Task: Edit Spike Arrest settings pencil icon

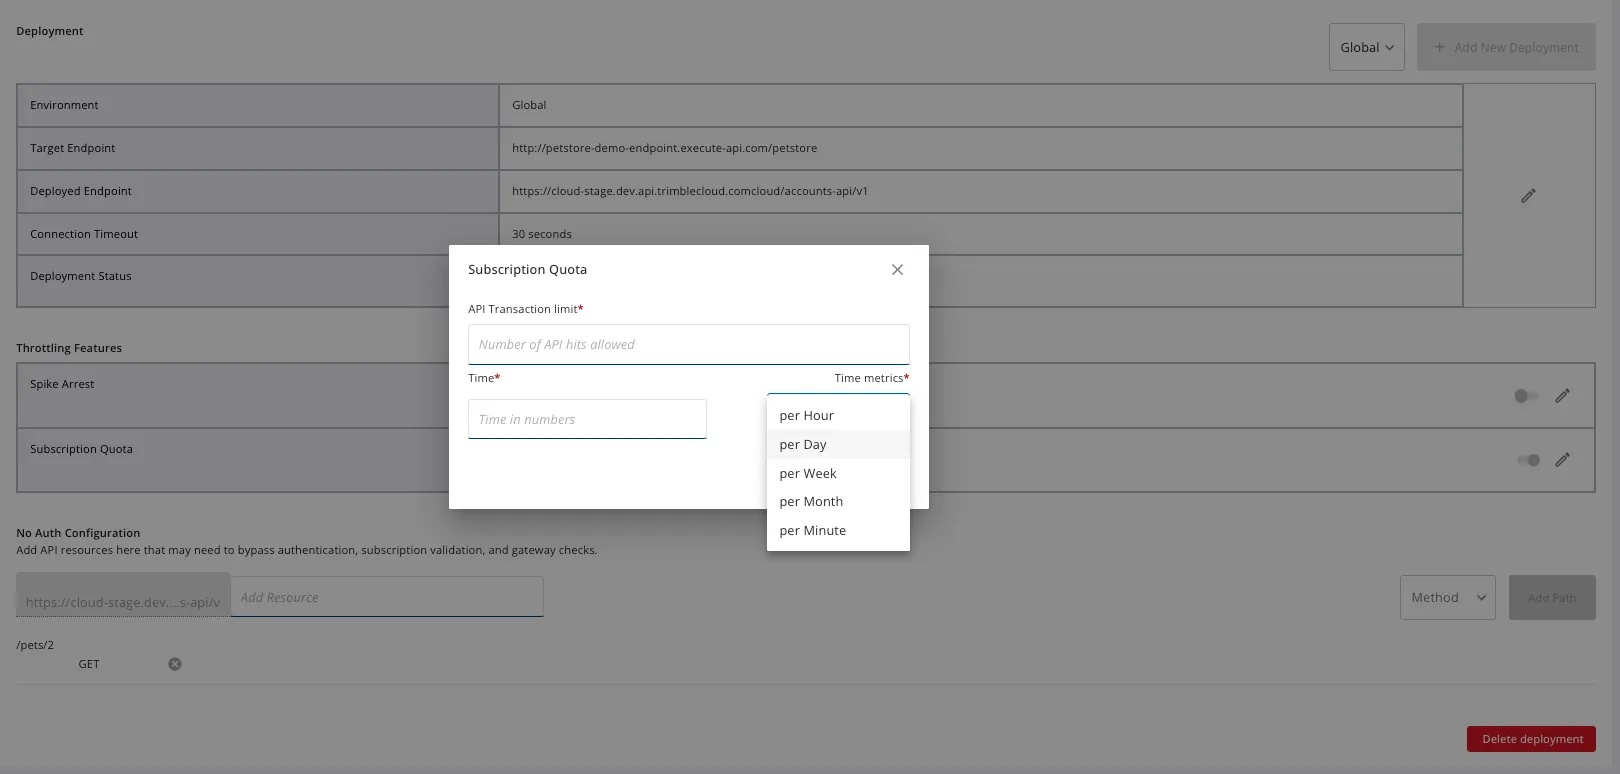Action: [x=1562, y=396]
